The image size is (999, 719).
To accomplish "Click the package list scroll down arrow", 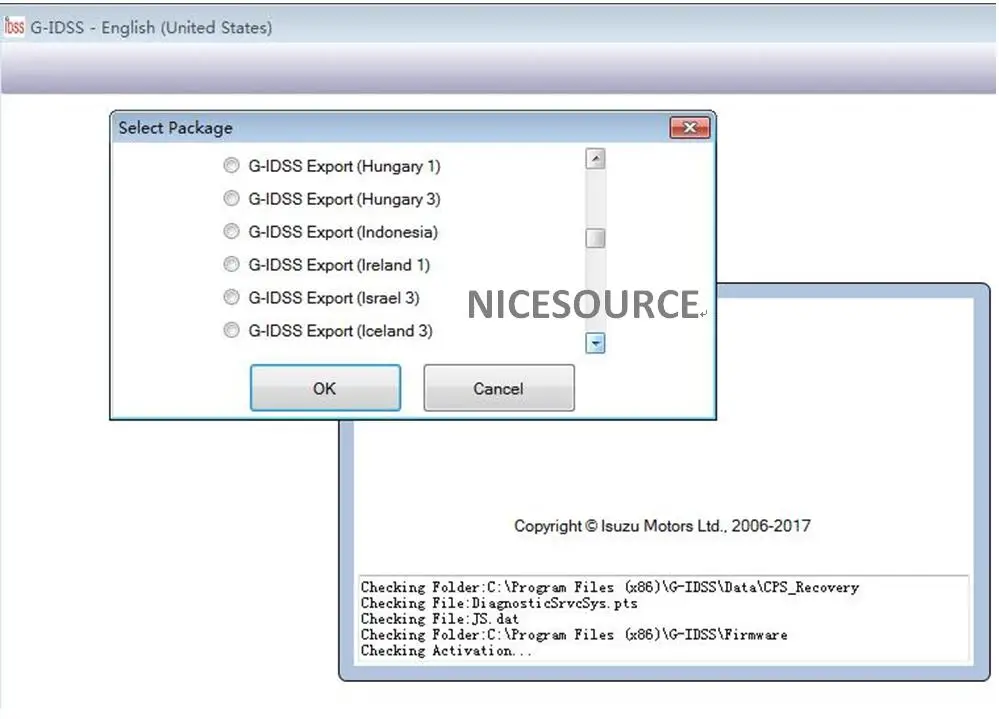I will [x=595, y=343].
